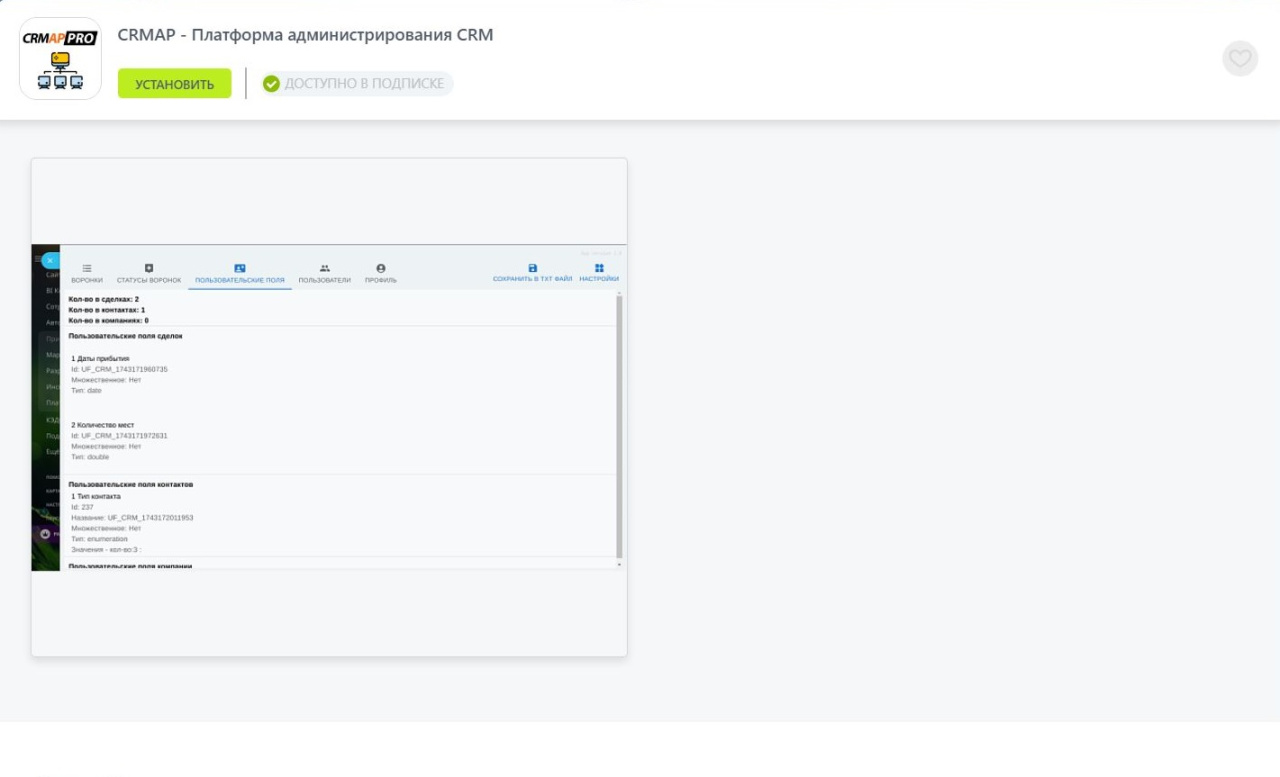The height and width of the screenshot is (777, 1280).
Task: Click the CRMAP PRO app logo
Action: pos(60,58)
